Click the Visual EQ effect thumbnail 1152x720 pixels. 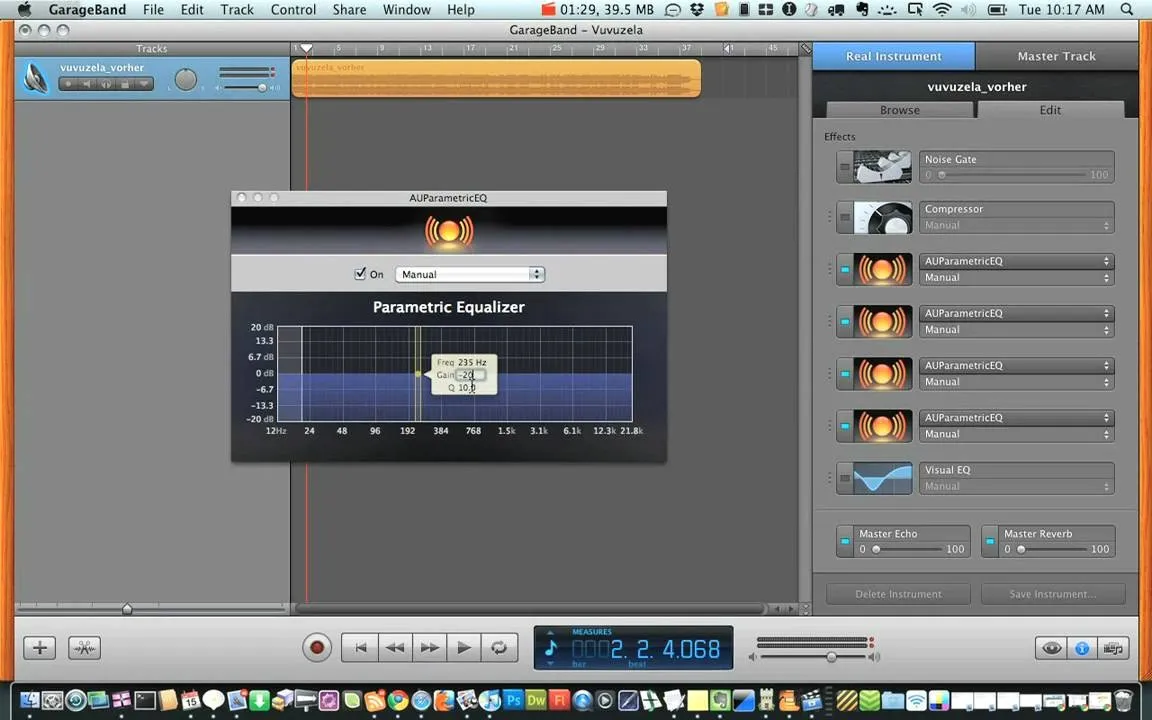coord(882,478)
